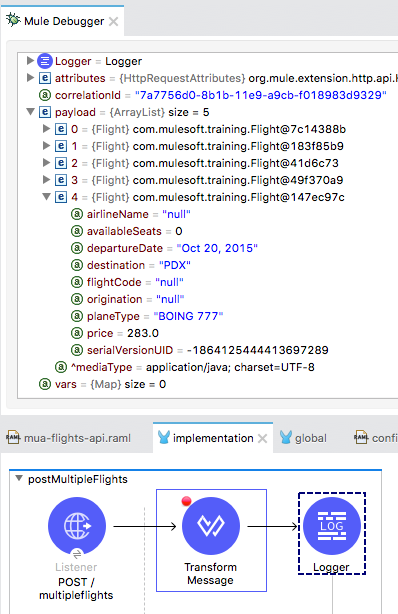This screenshot has height=614, width=398.
Task: Collapse Flight item 4
Action: [46, 197]
